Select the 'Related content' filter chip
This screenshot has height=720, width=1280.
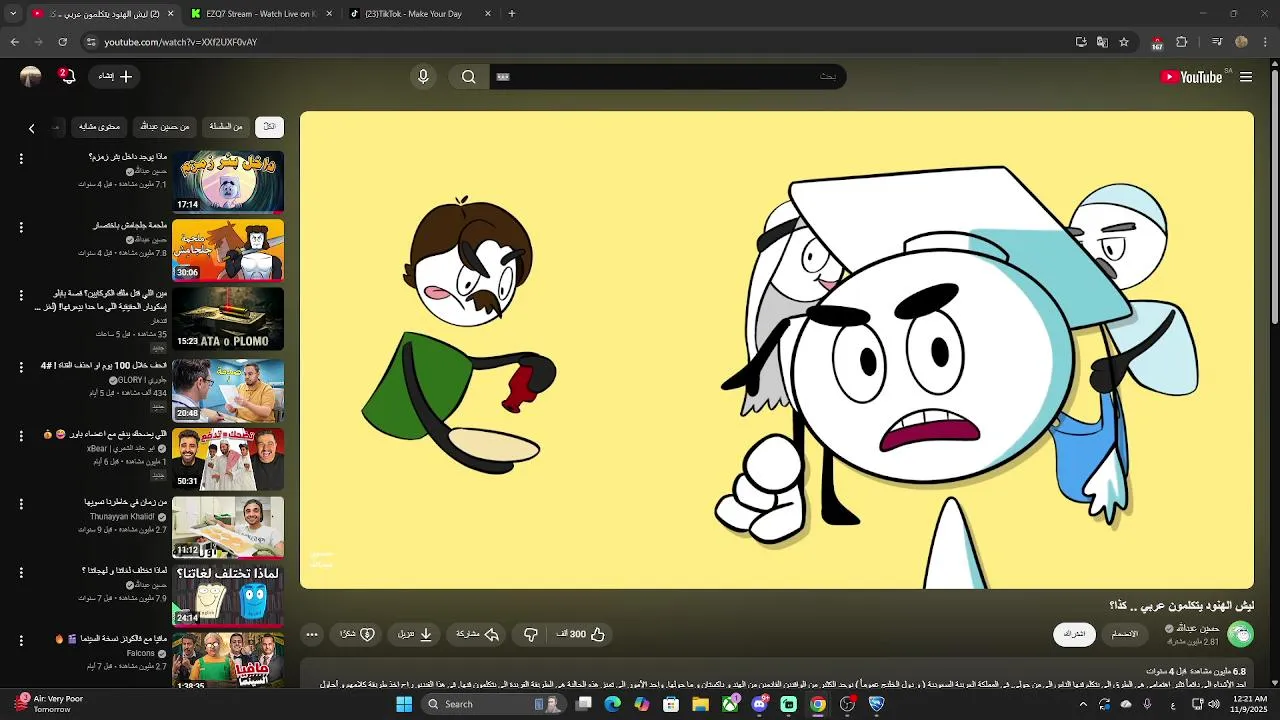tap(100, 127)
